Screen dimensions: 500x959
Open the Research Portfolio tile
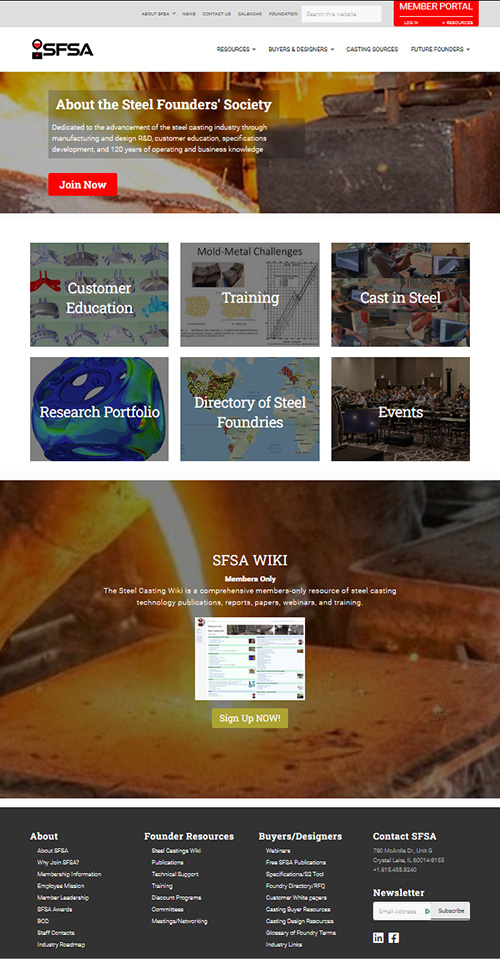(x=99, y=409)
